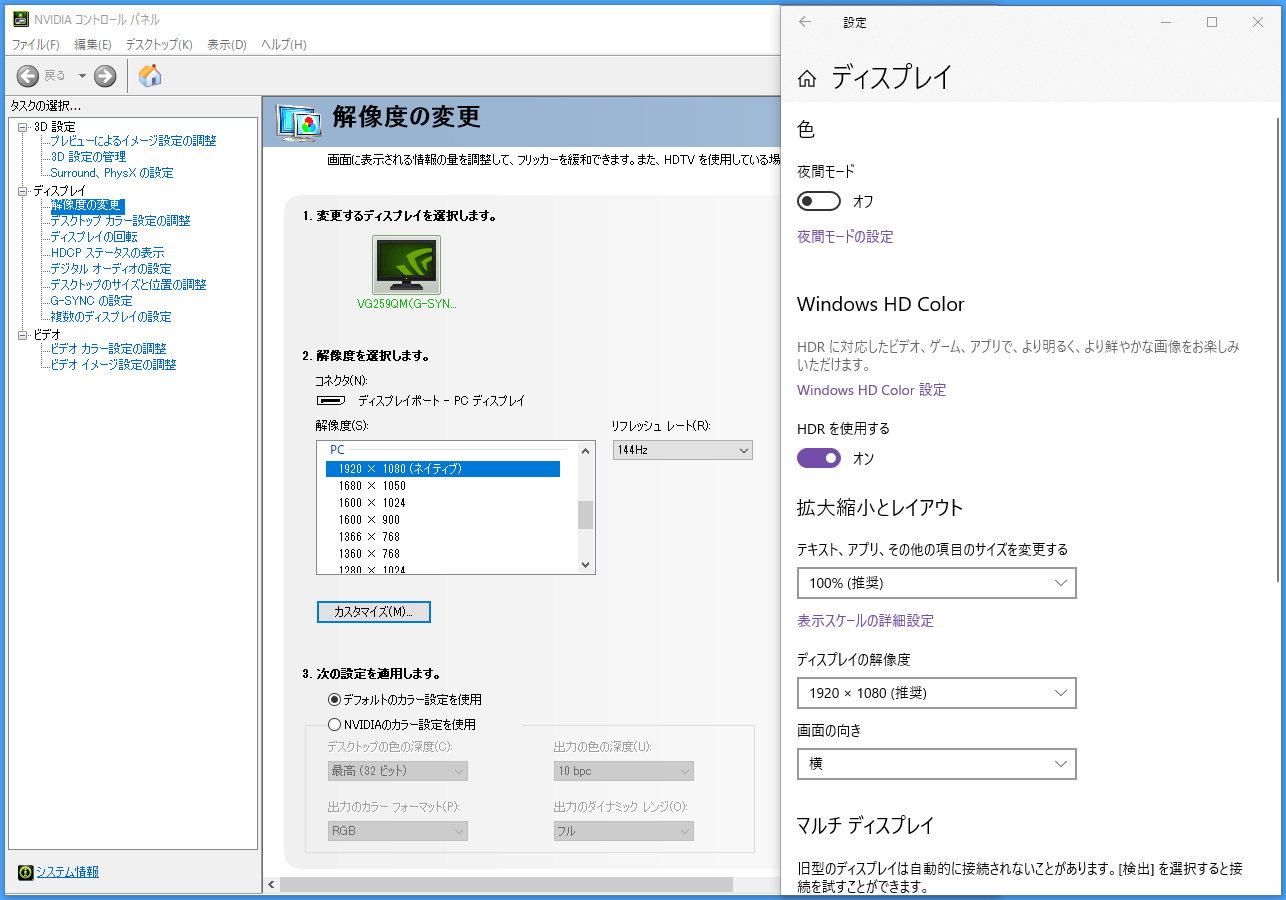Open the デスクトップ(K) menu
1286x900 pixels.
tap(159, 45)
